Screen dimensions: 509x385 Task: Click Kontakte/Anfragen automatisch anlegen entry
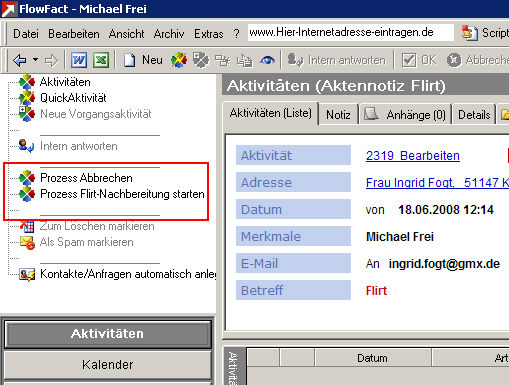(128, 274)
